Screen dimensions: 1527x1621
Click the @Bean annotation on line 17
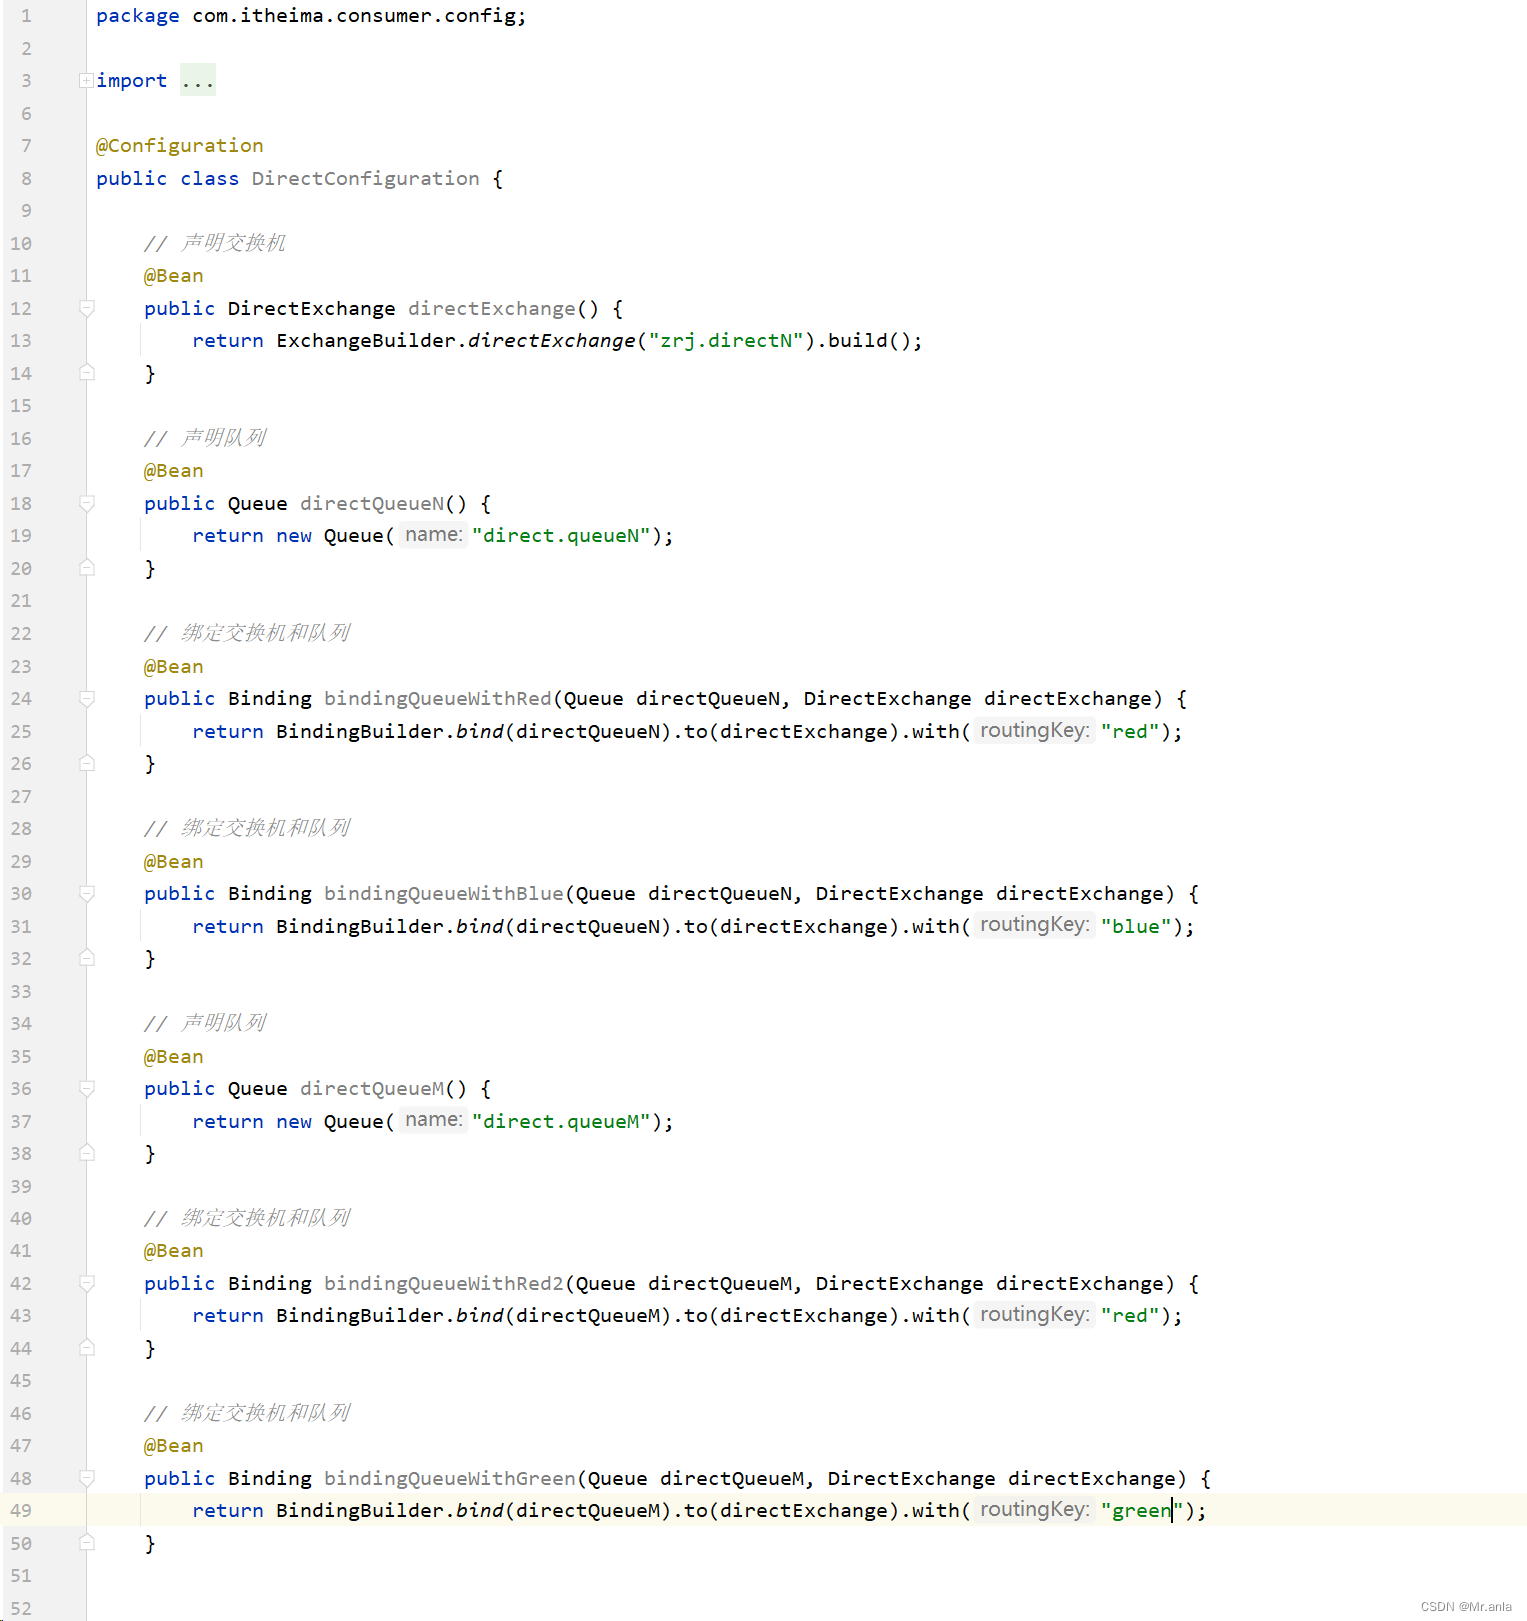174,471
